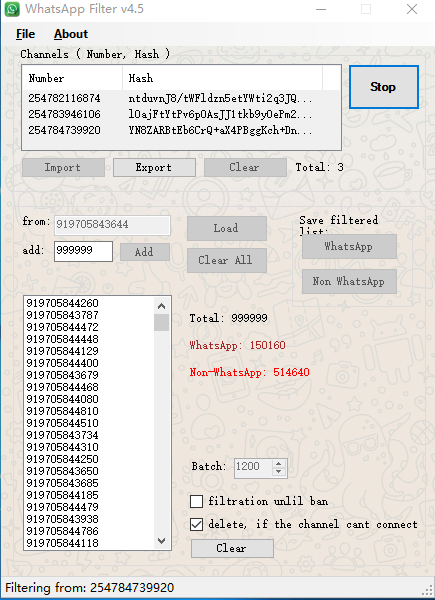Click the Batch value field showing 1200
435x600 pixels.
click(253, 467)
